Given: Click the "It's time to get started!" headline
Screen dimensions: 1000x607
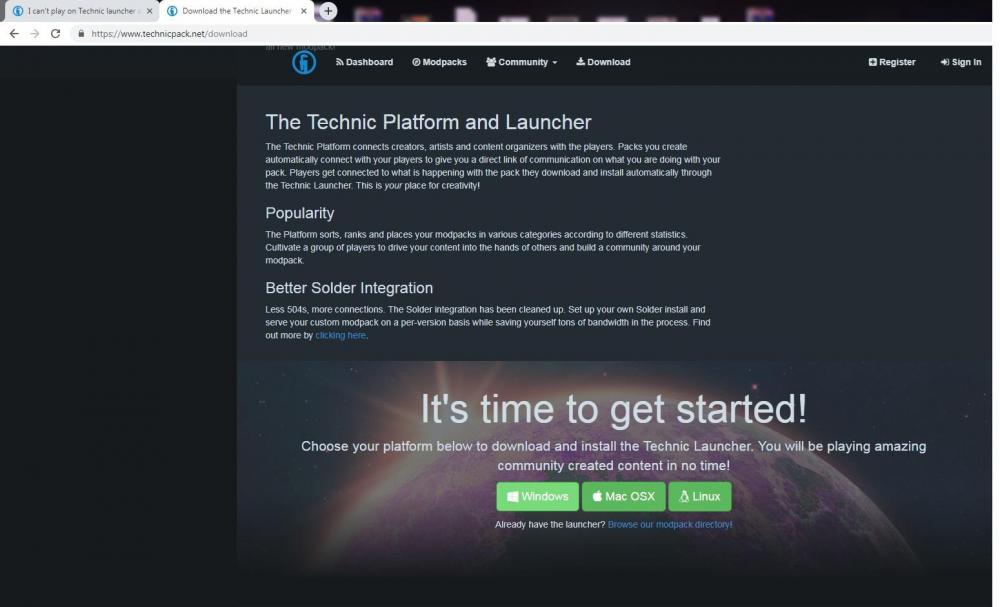Looking at the screenshot, I should click(x=614, y=409).
